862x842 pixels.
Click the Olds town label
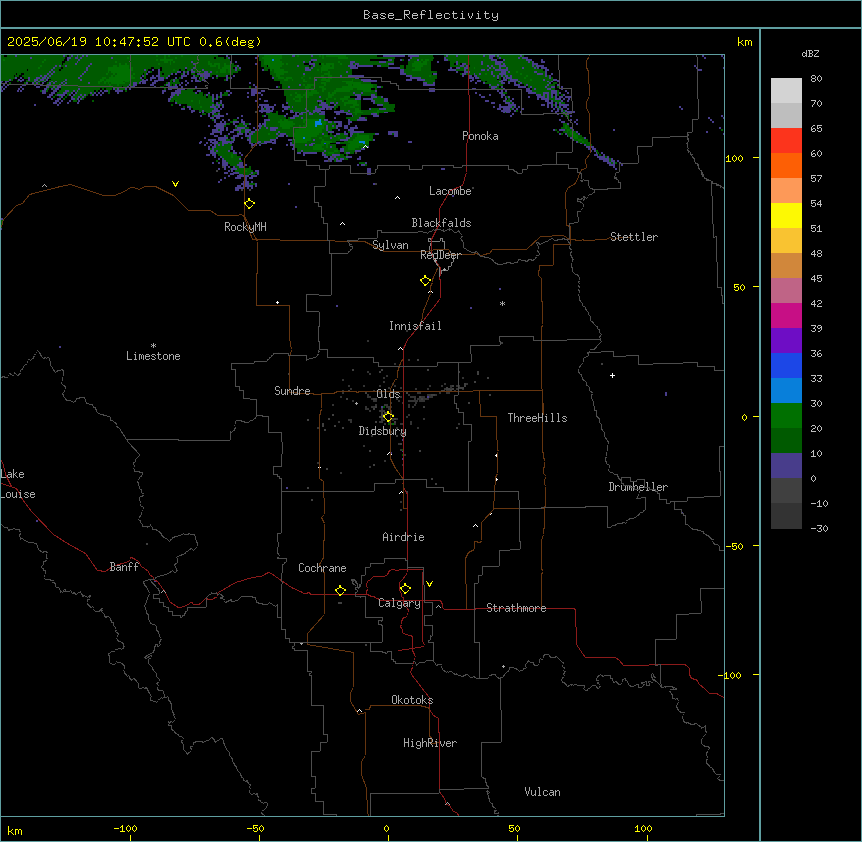click(x=388, y=394)
